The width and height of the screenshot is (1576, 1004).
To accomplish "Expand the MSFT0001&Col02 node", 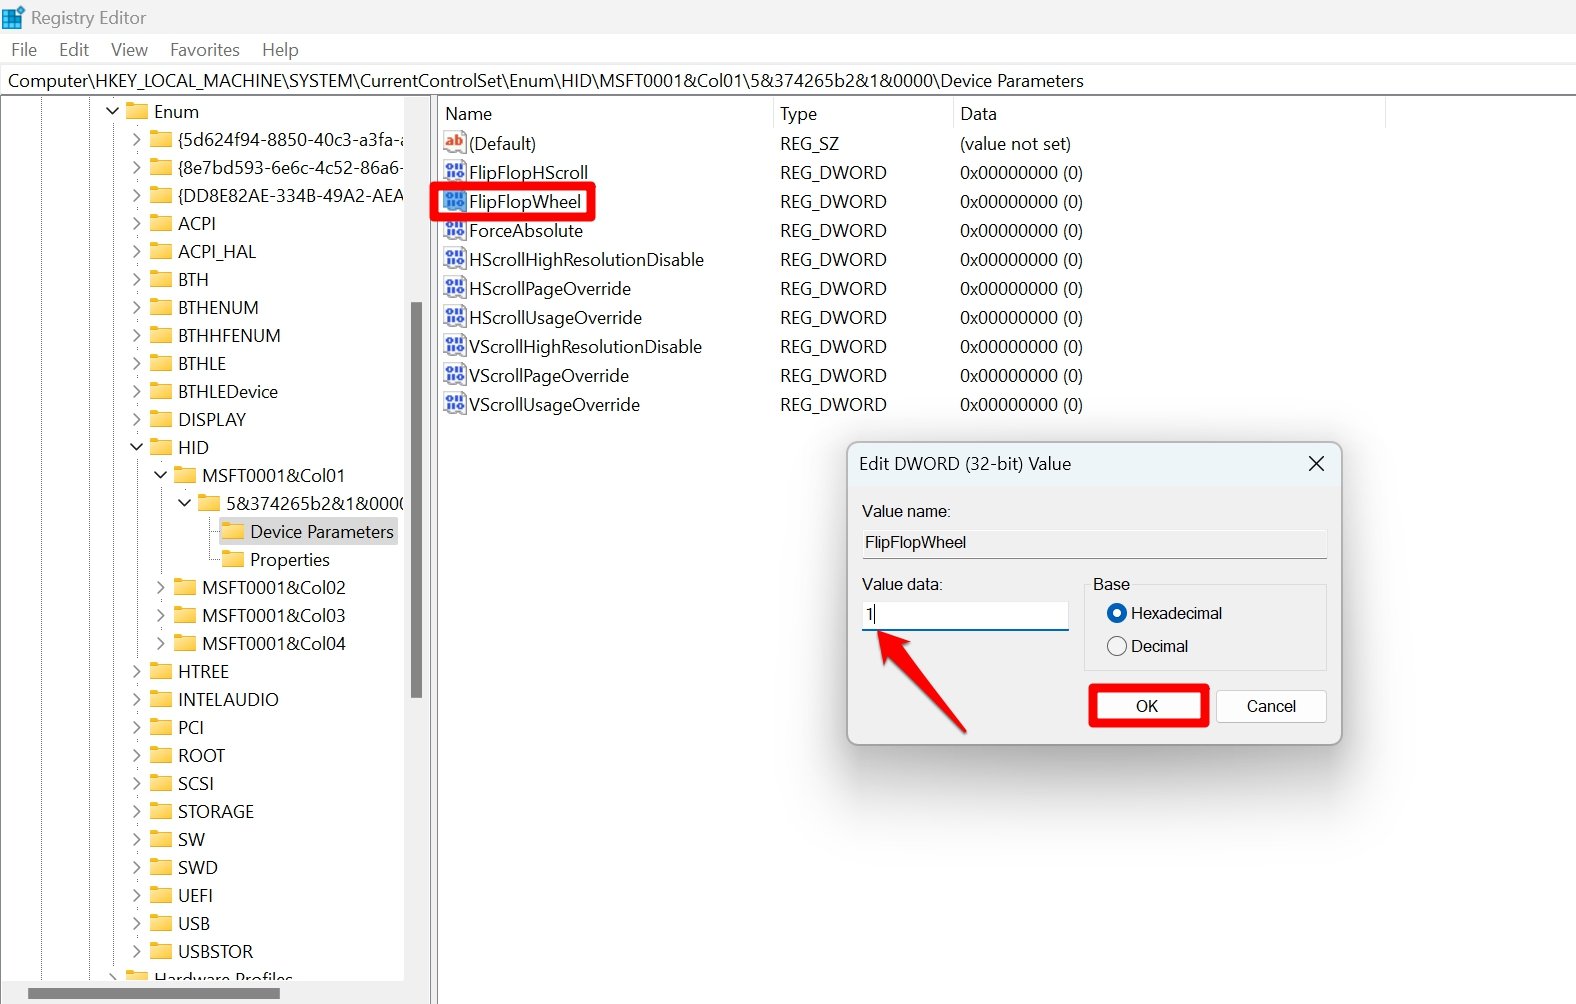I will pyautogui.click(x=161, y=587).
